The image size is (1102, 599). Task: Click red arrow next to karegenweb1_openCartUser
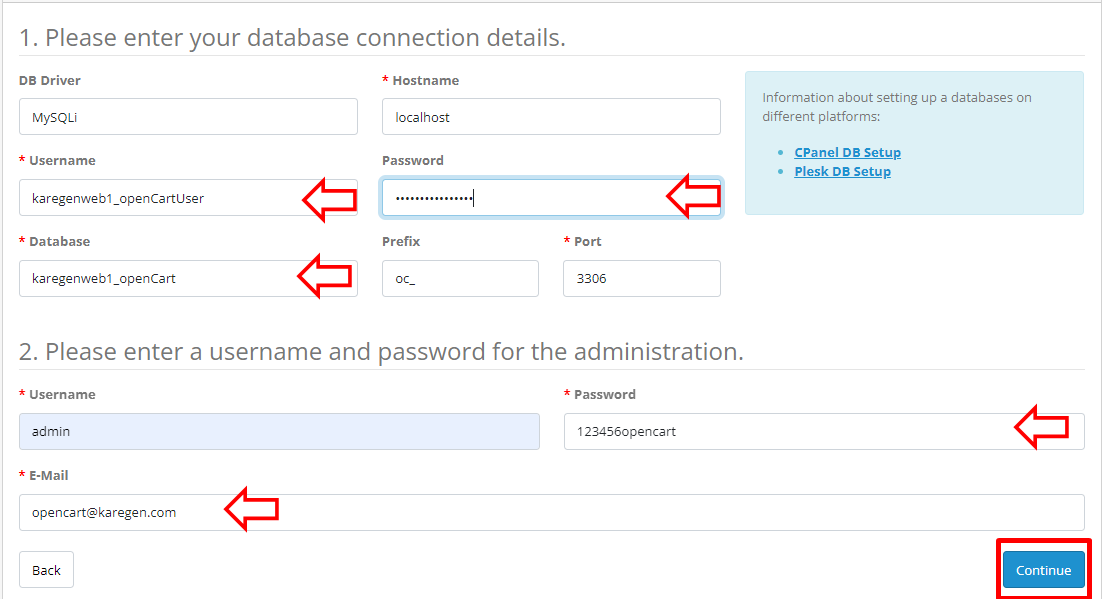click(x=330, y=200)
